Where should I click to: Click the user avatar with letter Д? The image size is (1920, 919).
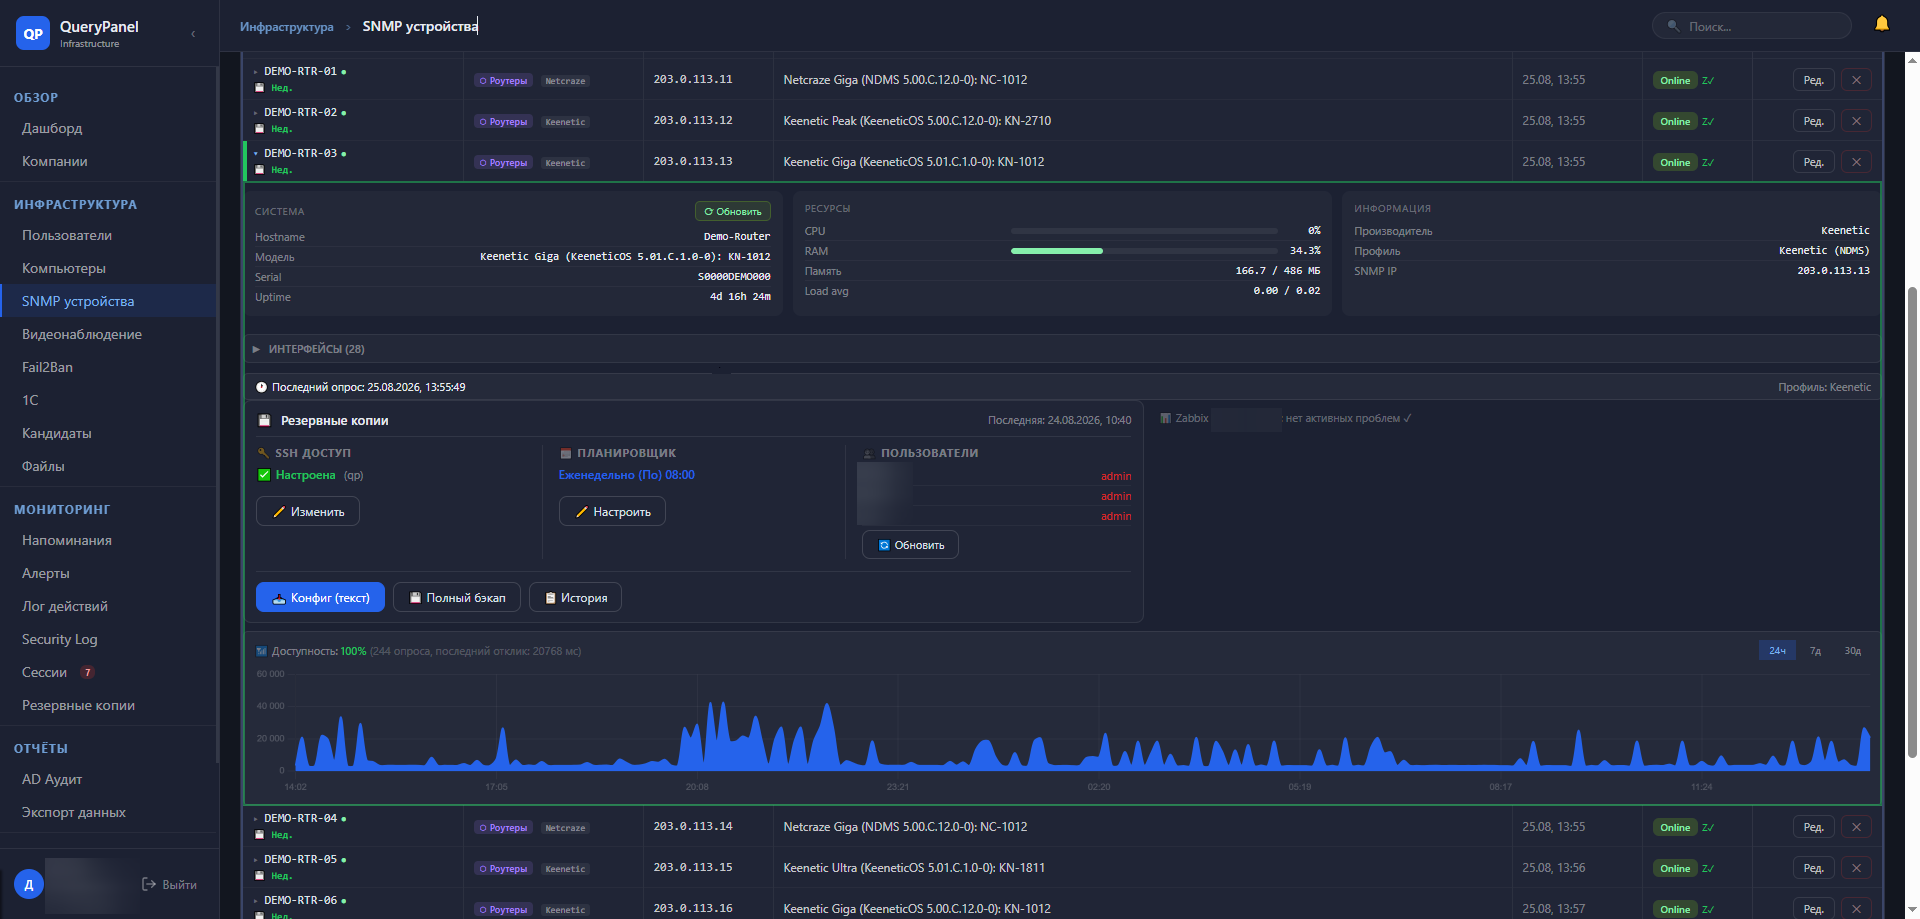pyautogui.click(x=29, y=884)
